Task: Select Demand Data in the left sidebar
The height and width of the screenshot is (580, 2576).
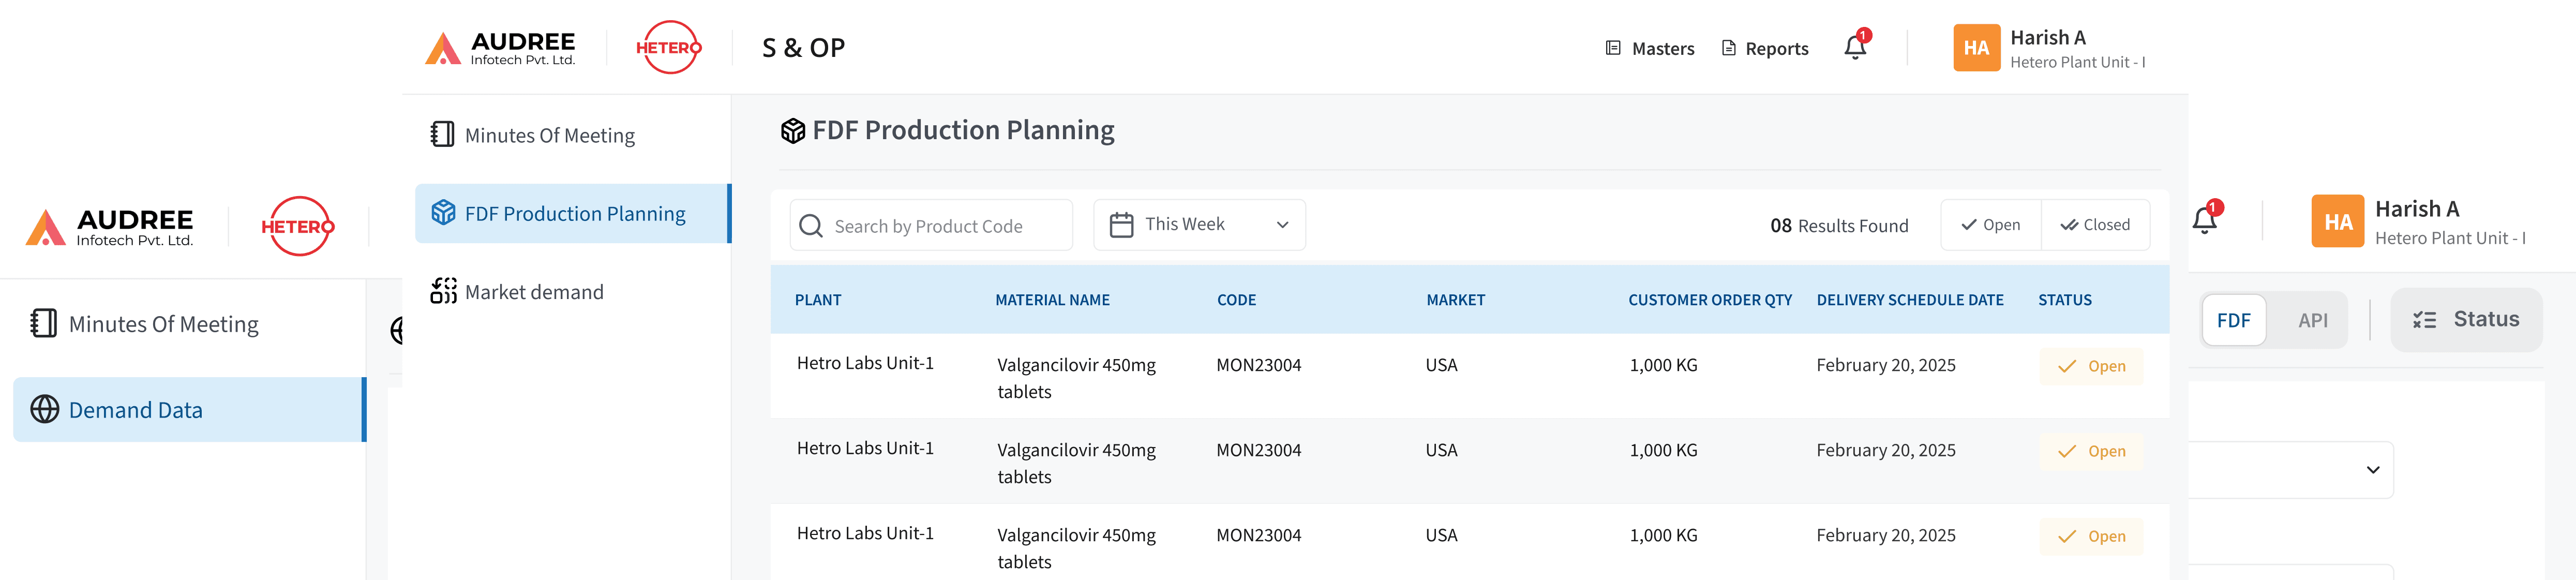Action: pyautogui.click(x=136, y=410)
